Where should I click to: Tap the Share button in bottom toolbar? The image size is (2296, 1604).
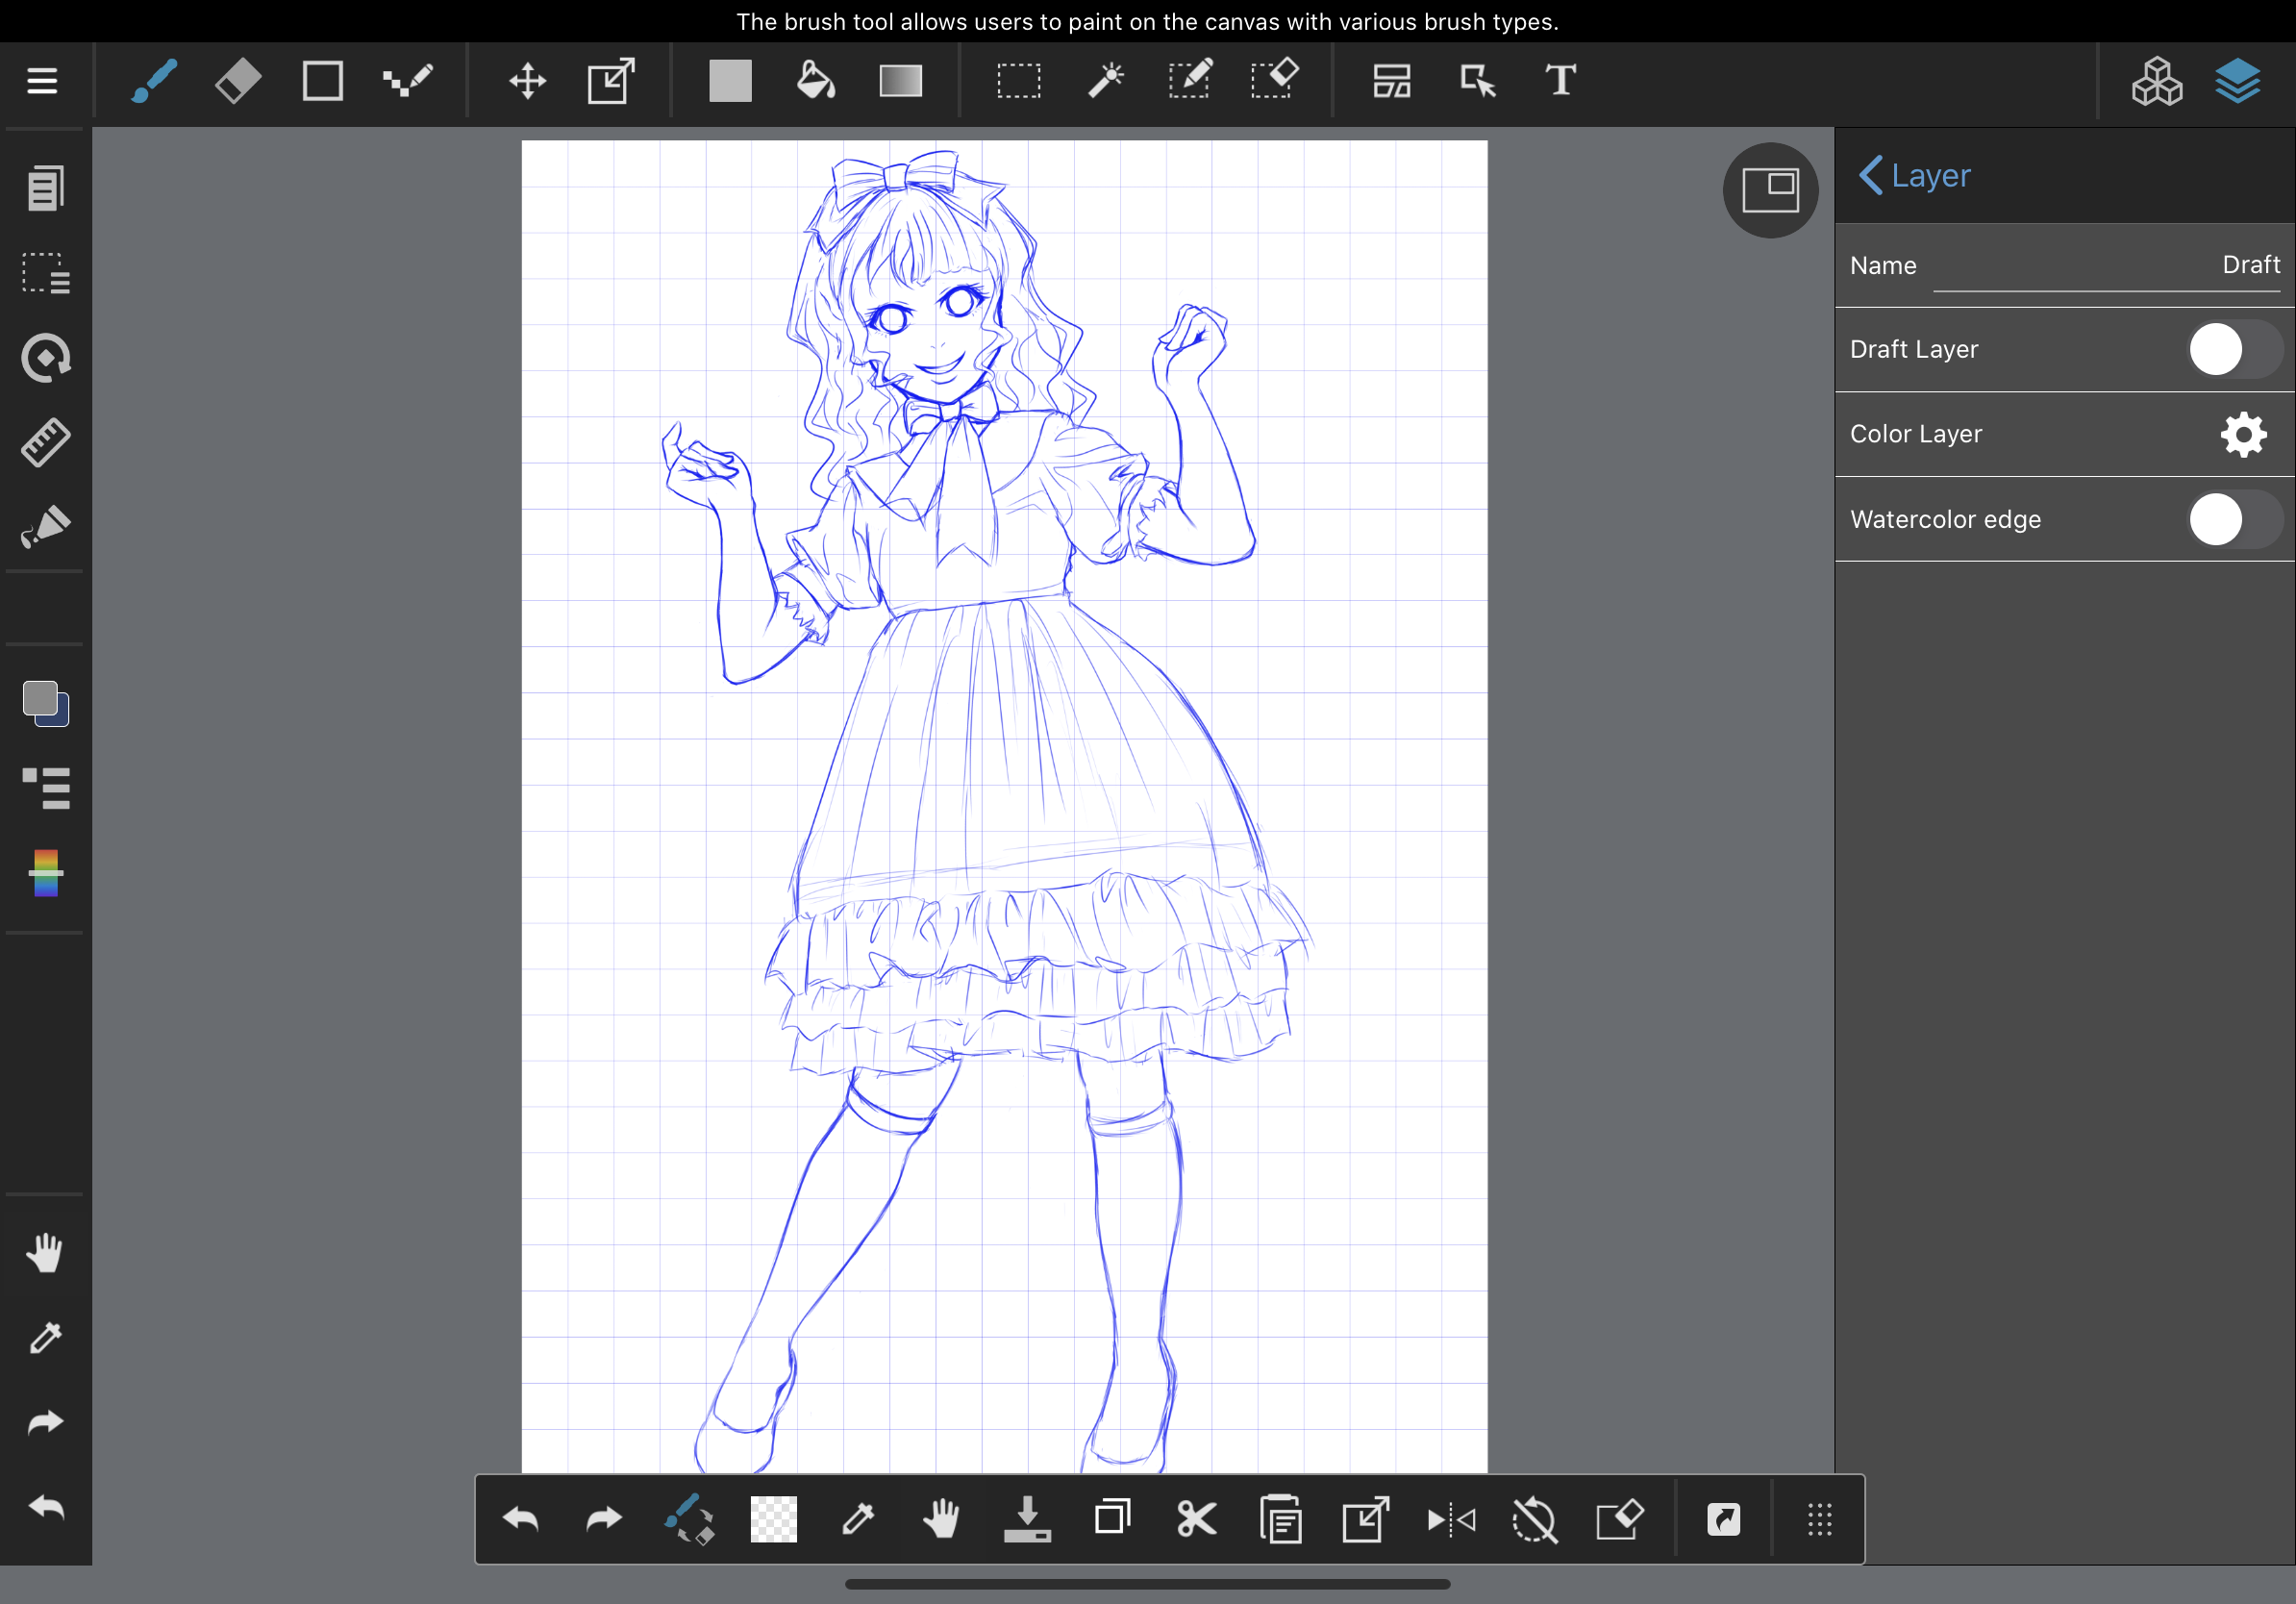point(1723,1519)
